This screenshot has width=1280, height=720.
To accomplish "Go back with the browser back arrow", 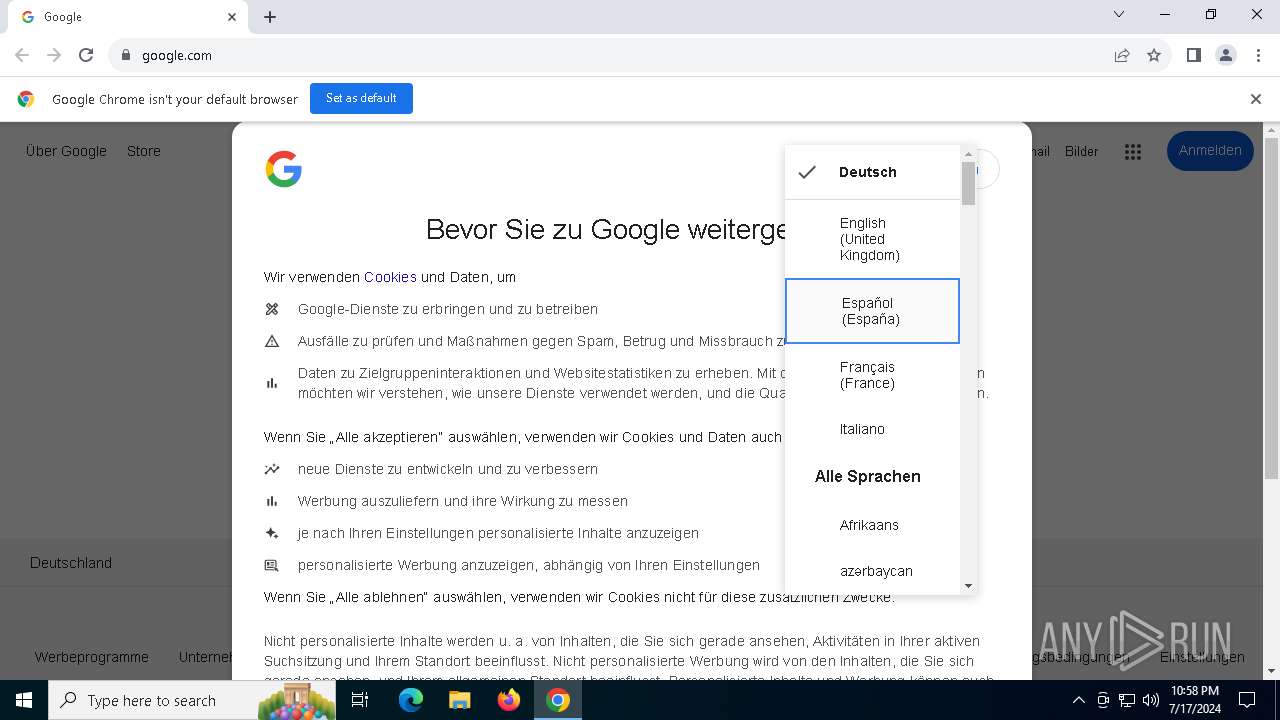I will tap(22, 55).
